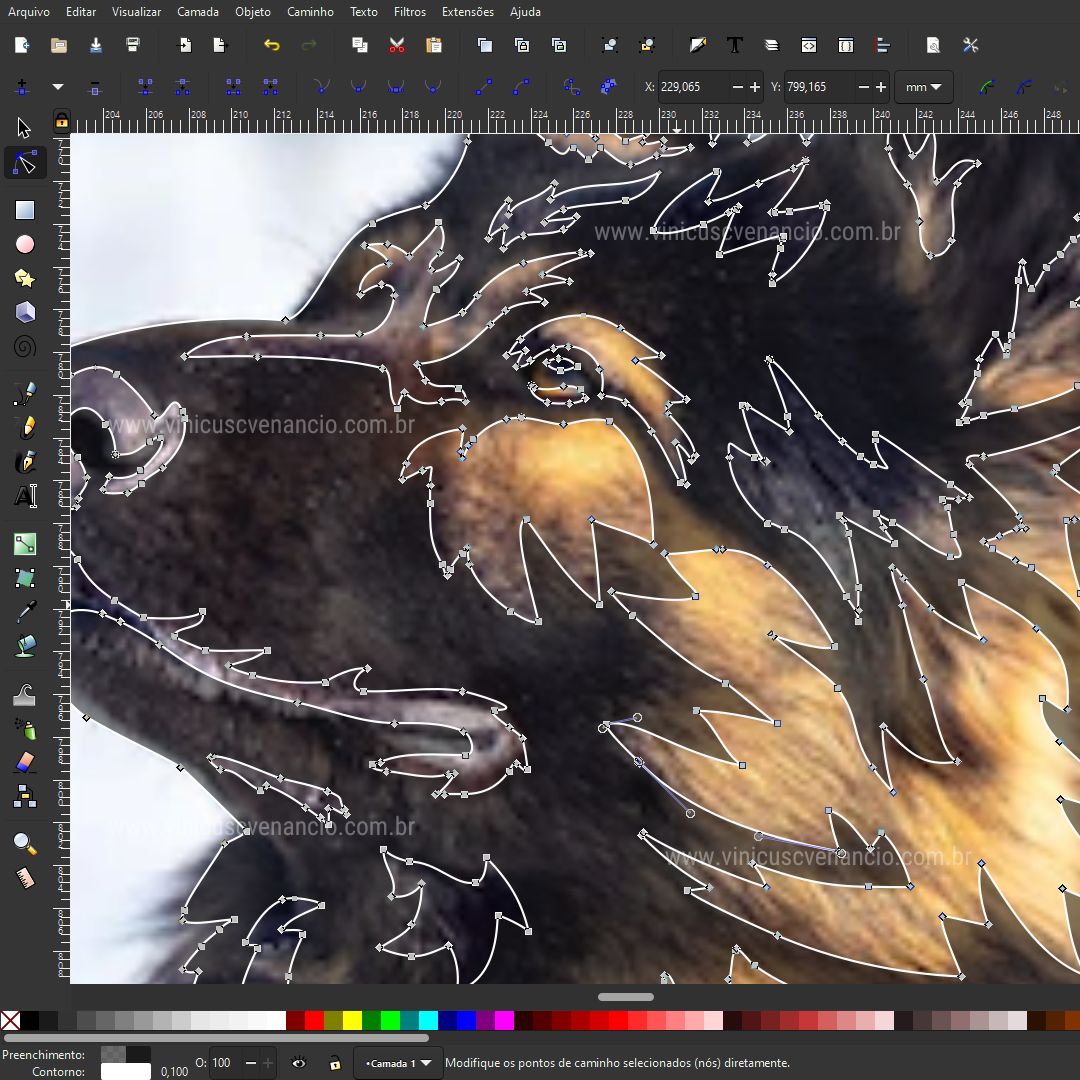The width and height of the screenshot is (1080, 1080).
Task: Select the Paint bucket tool
Action: tap(25, 646)
